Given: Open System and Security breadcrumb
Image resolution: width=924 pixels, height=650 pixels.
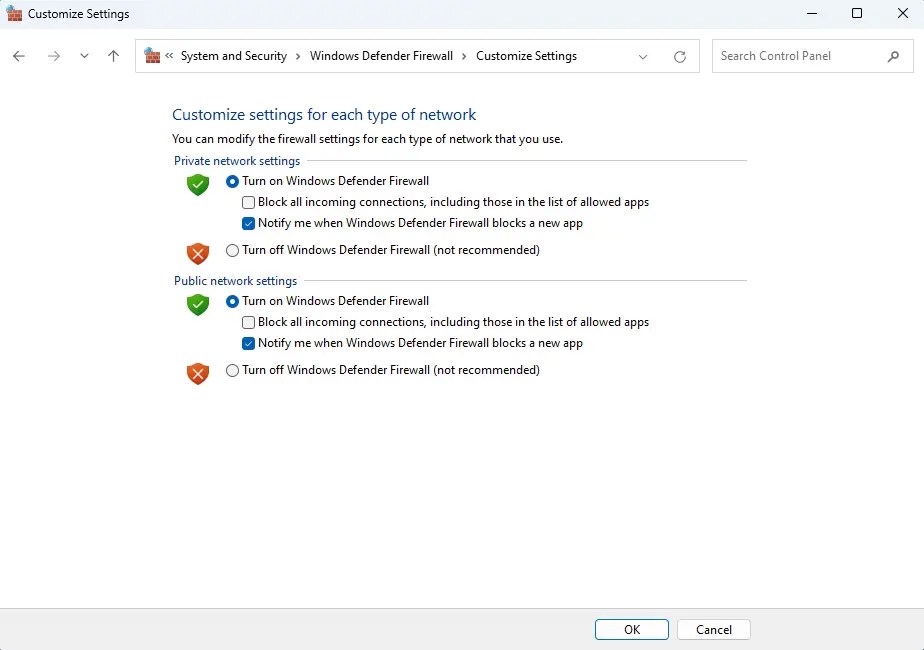Looking at the screenshot, I should click(233, 56).
